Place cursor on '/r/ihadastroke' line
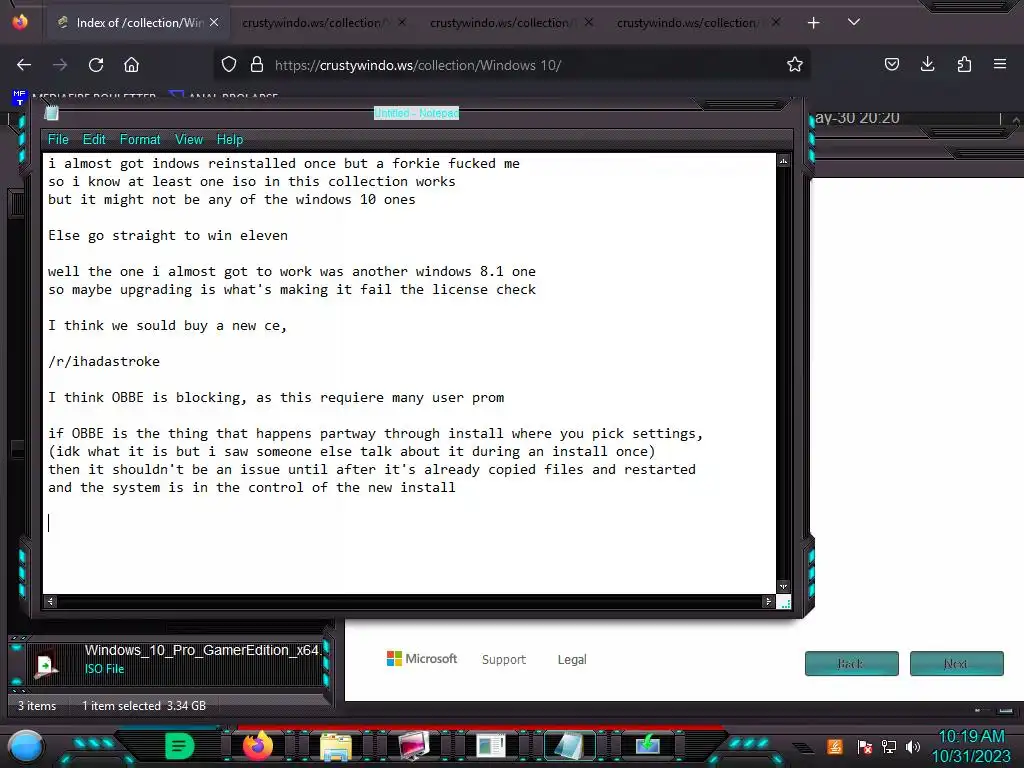 tap(104, 362)
